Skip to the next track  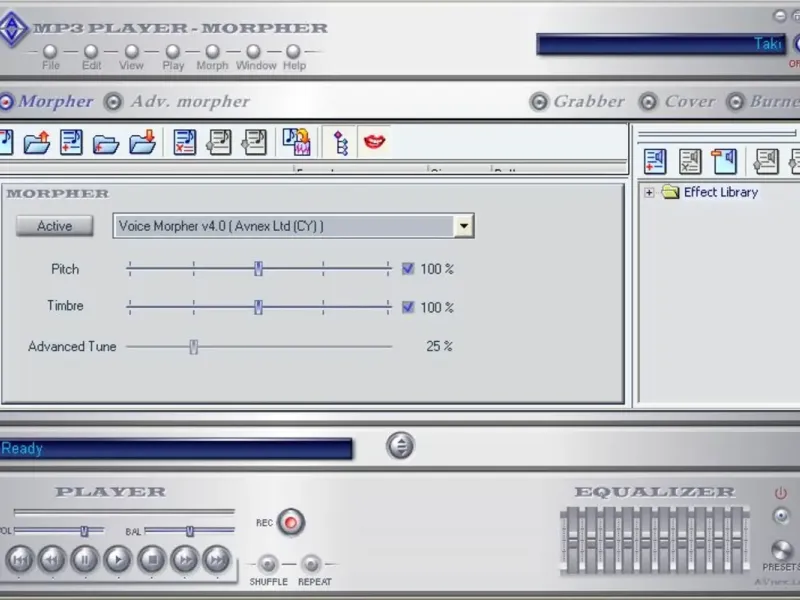[x=217, y=560]
